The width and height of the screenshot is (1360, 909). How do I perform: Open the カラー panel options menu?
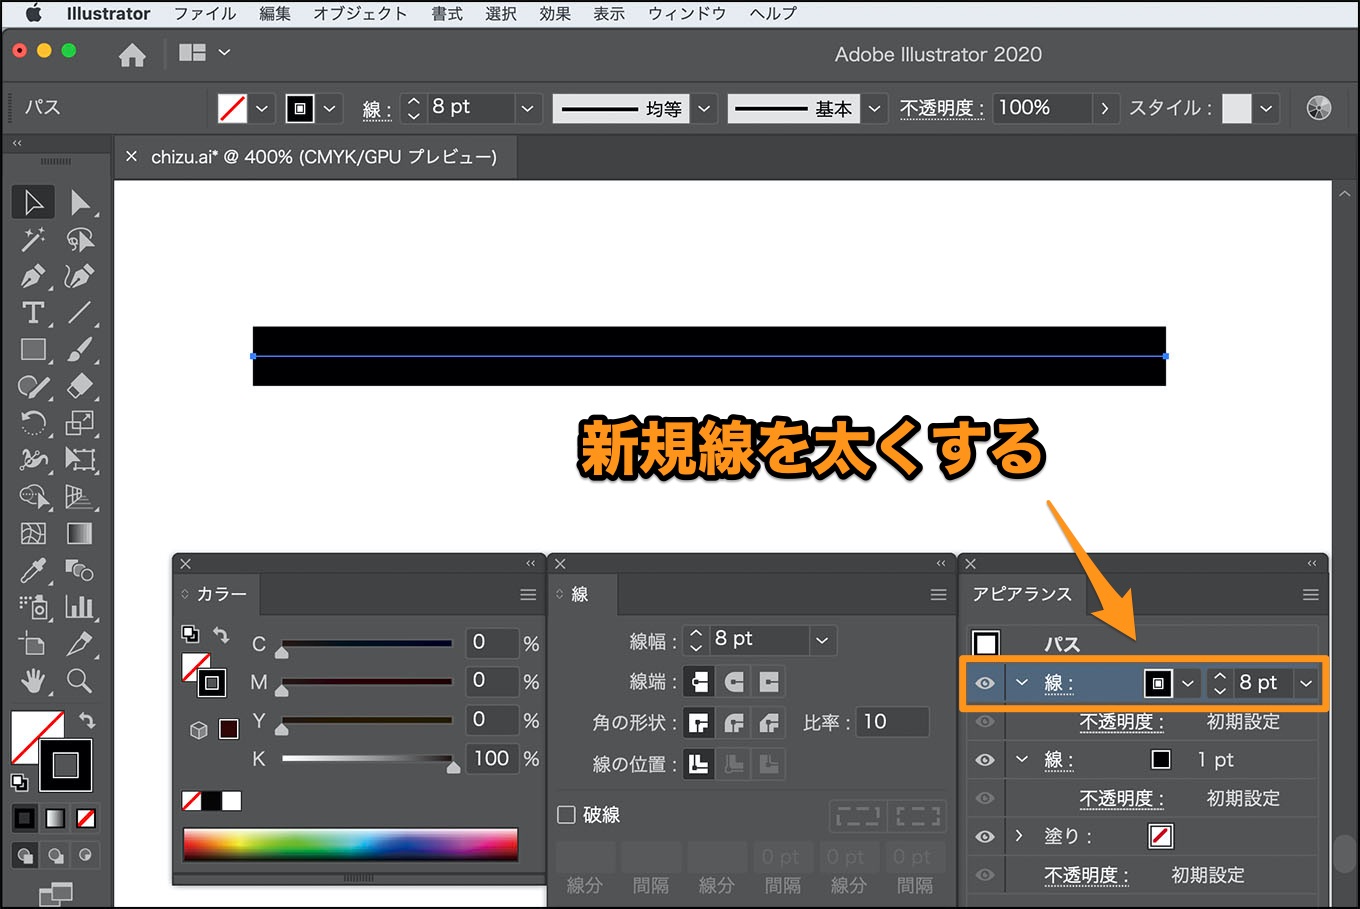coord(528,595)
